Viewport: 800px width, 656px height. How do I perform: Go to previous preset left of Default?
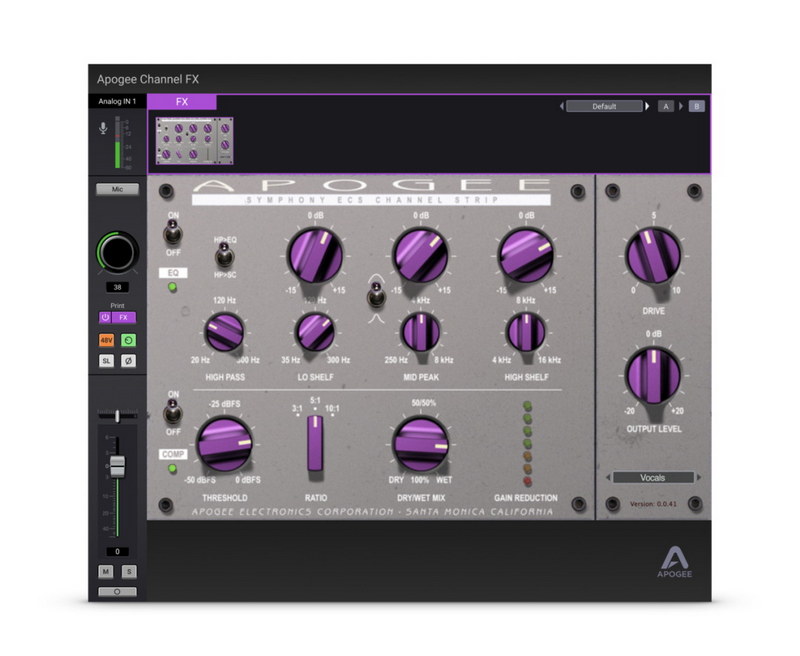(x=562, y=106)
